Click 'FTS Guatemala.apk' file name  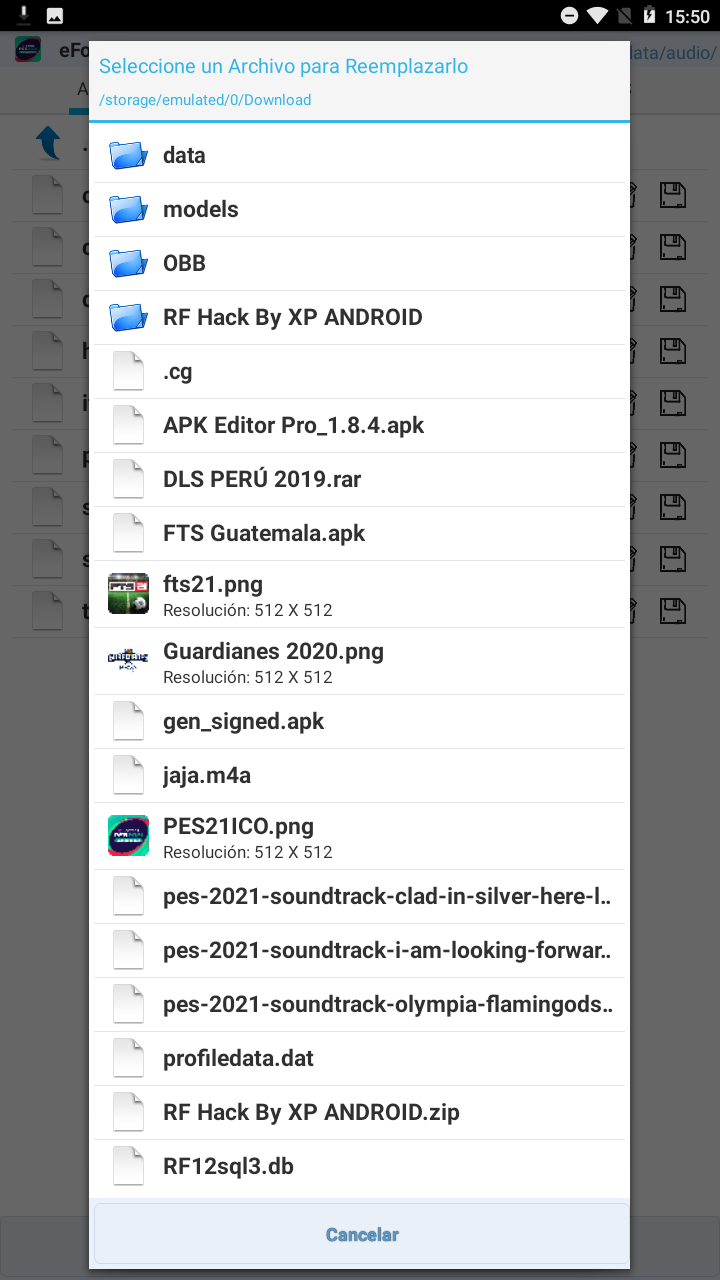tap(264, 533)
